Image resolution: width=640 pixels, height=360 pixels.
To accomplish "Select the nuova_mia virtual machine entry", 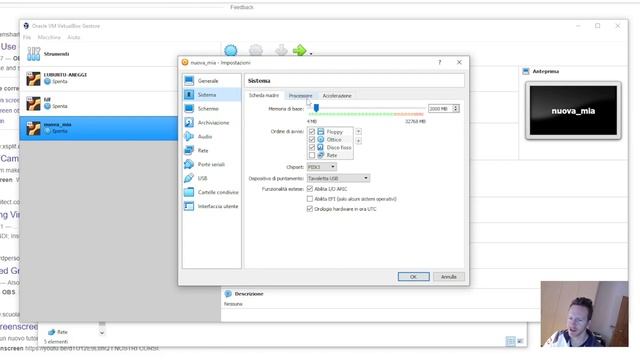I will [98, 128].
